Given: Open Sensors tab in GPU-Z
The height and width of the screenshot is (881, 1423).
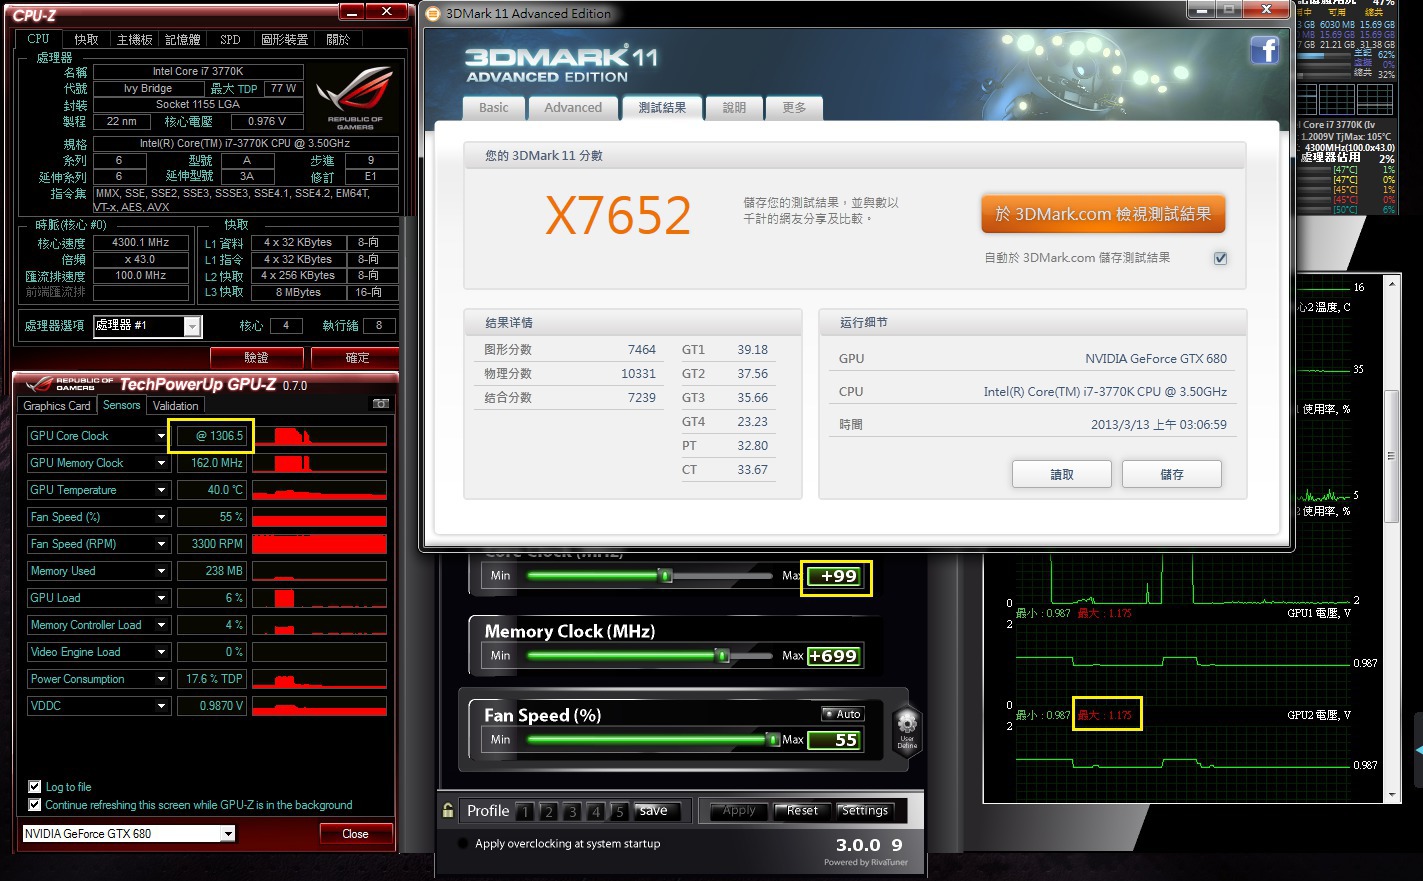Looking at the screenshot, I should 122,405.
